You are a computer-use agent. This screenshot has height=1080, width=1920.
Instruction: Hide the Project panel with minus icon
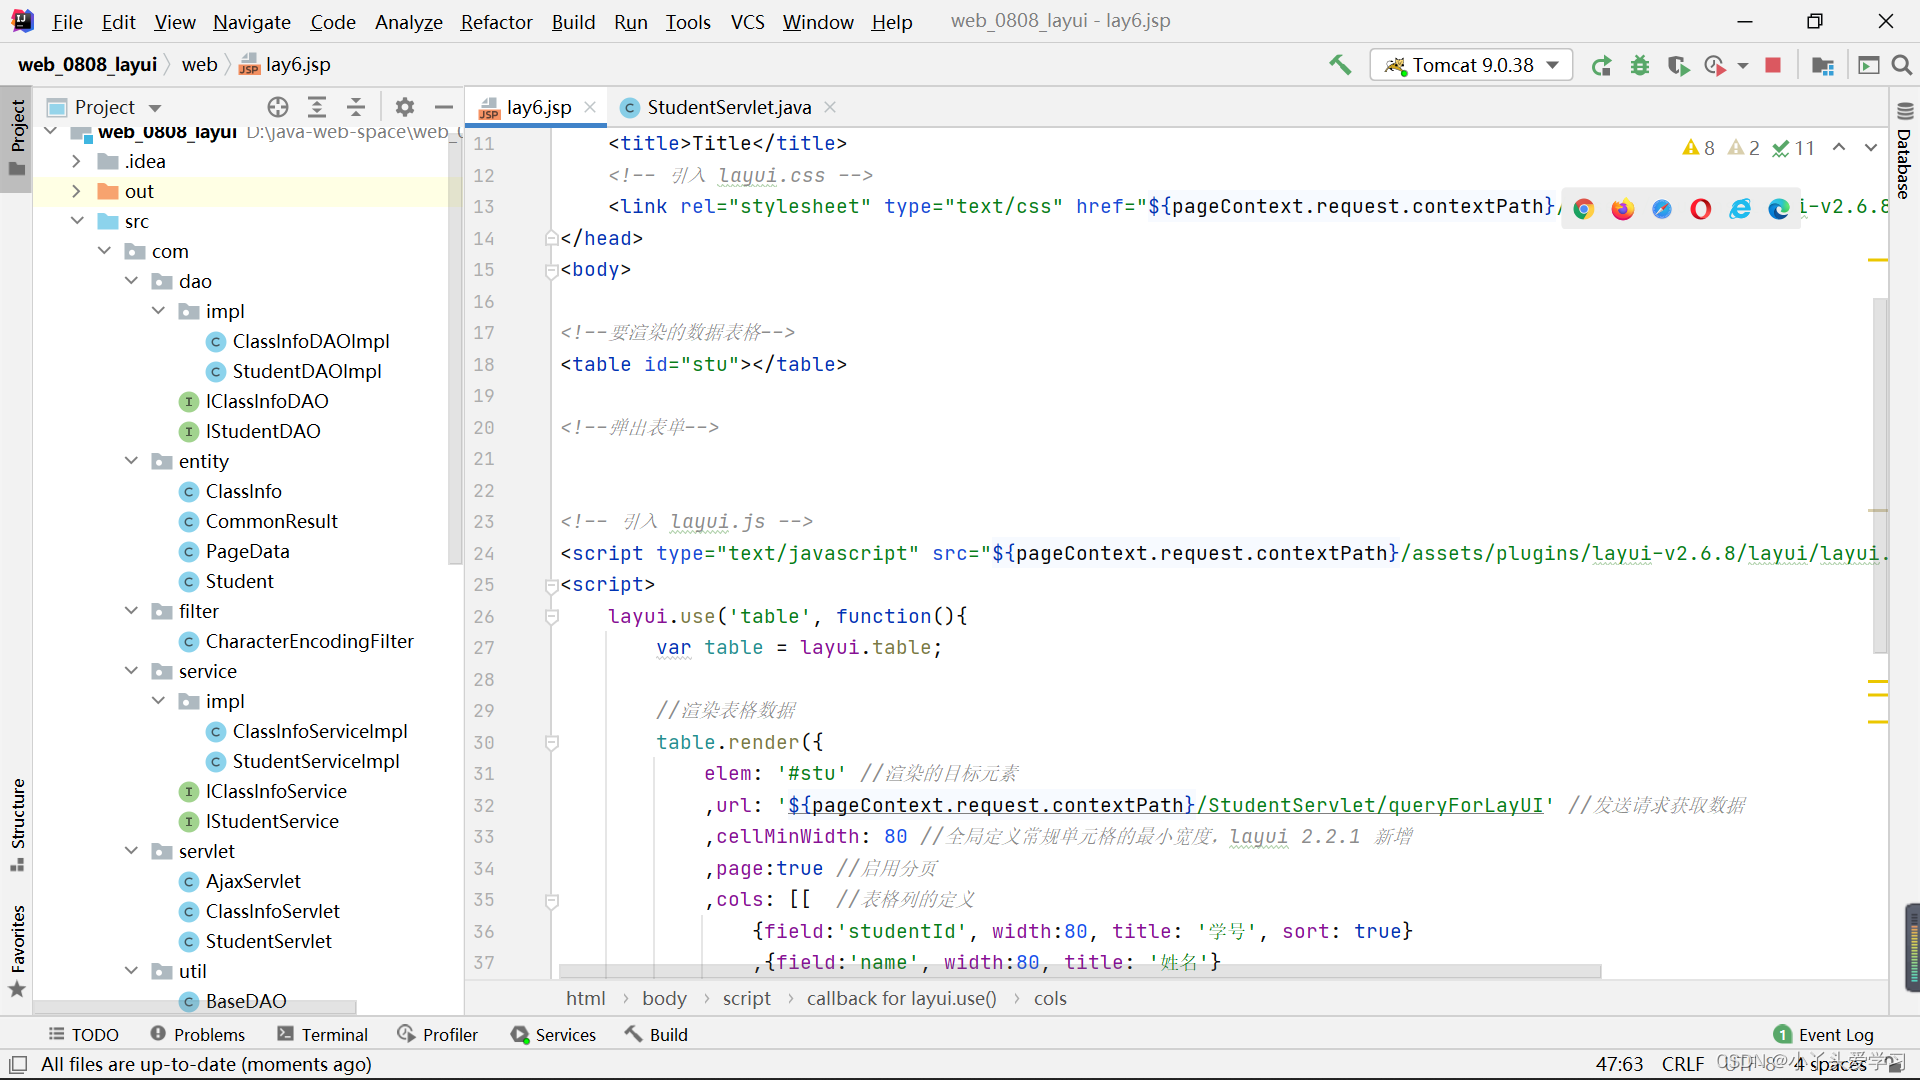444,107
